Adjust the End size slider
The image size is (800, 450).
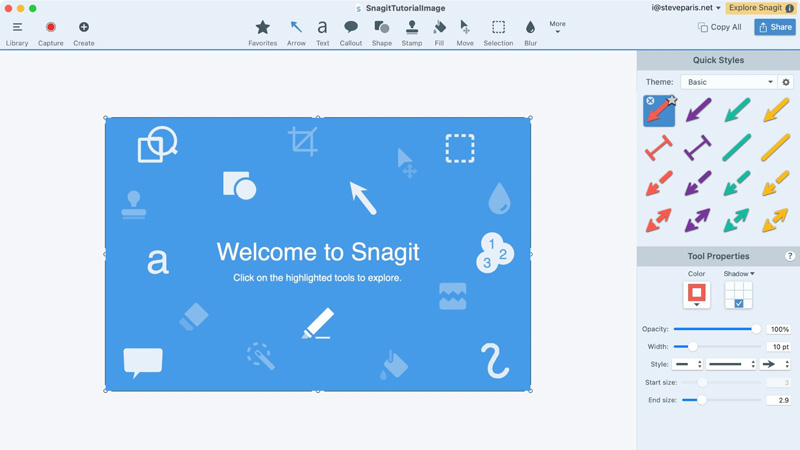(721, 400)
